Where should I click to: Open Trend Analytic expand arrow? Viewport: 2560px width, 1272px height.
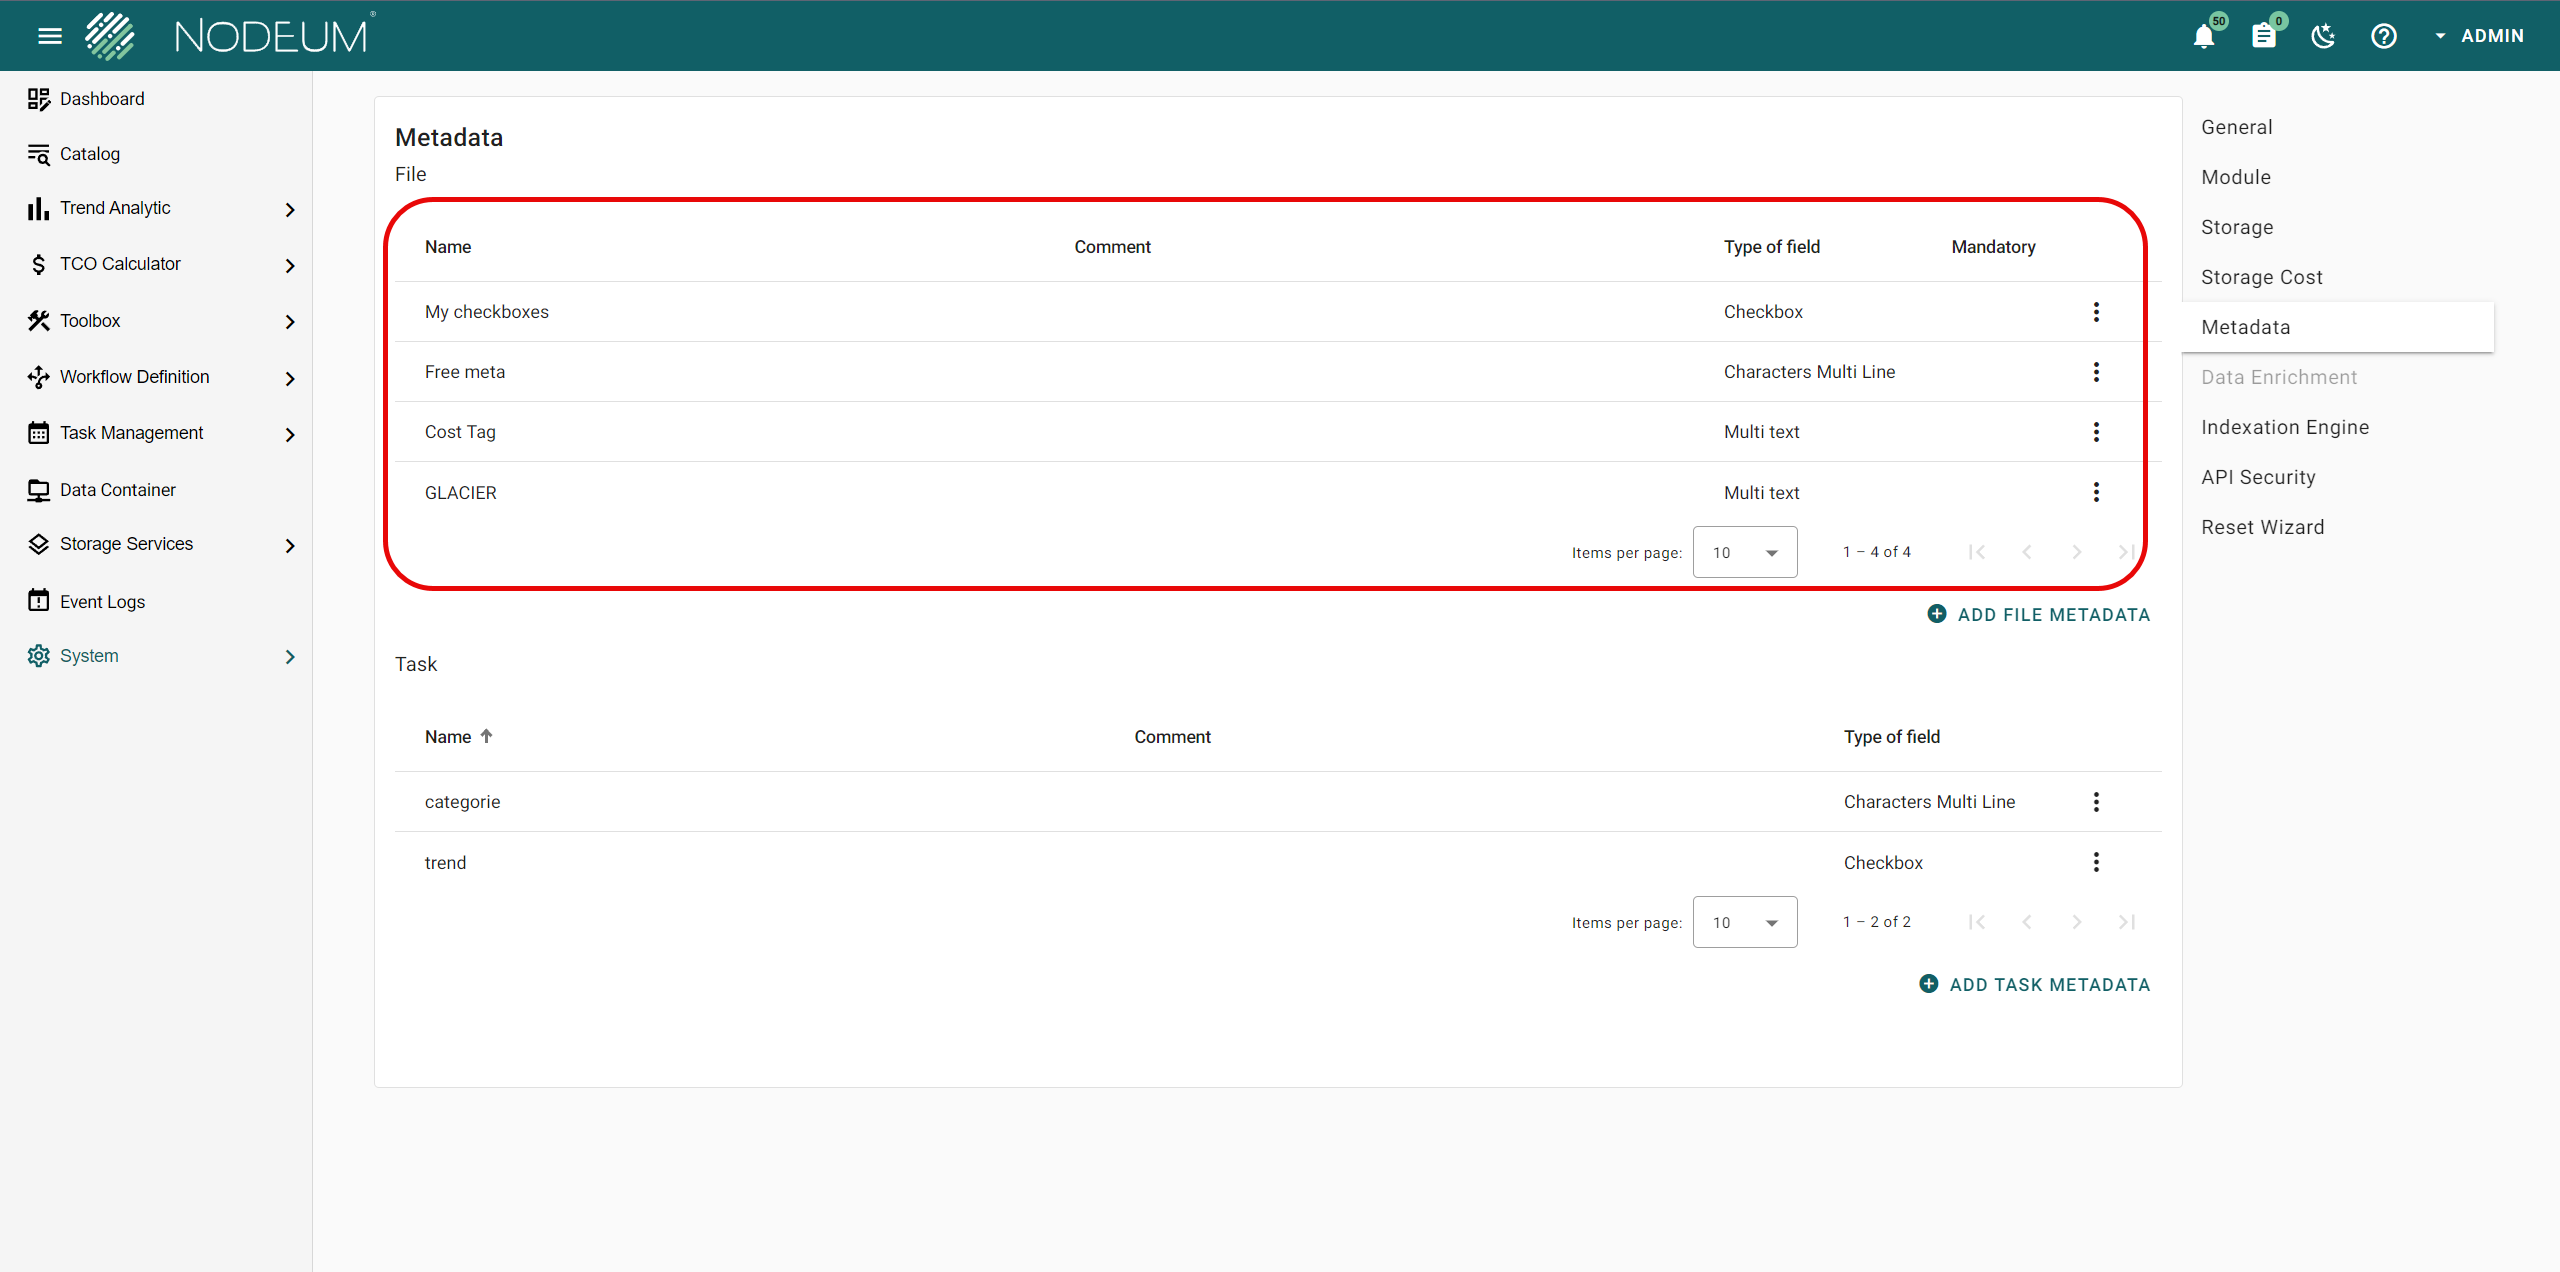[x=291, y=209]
